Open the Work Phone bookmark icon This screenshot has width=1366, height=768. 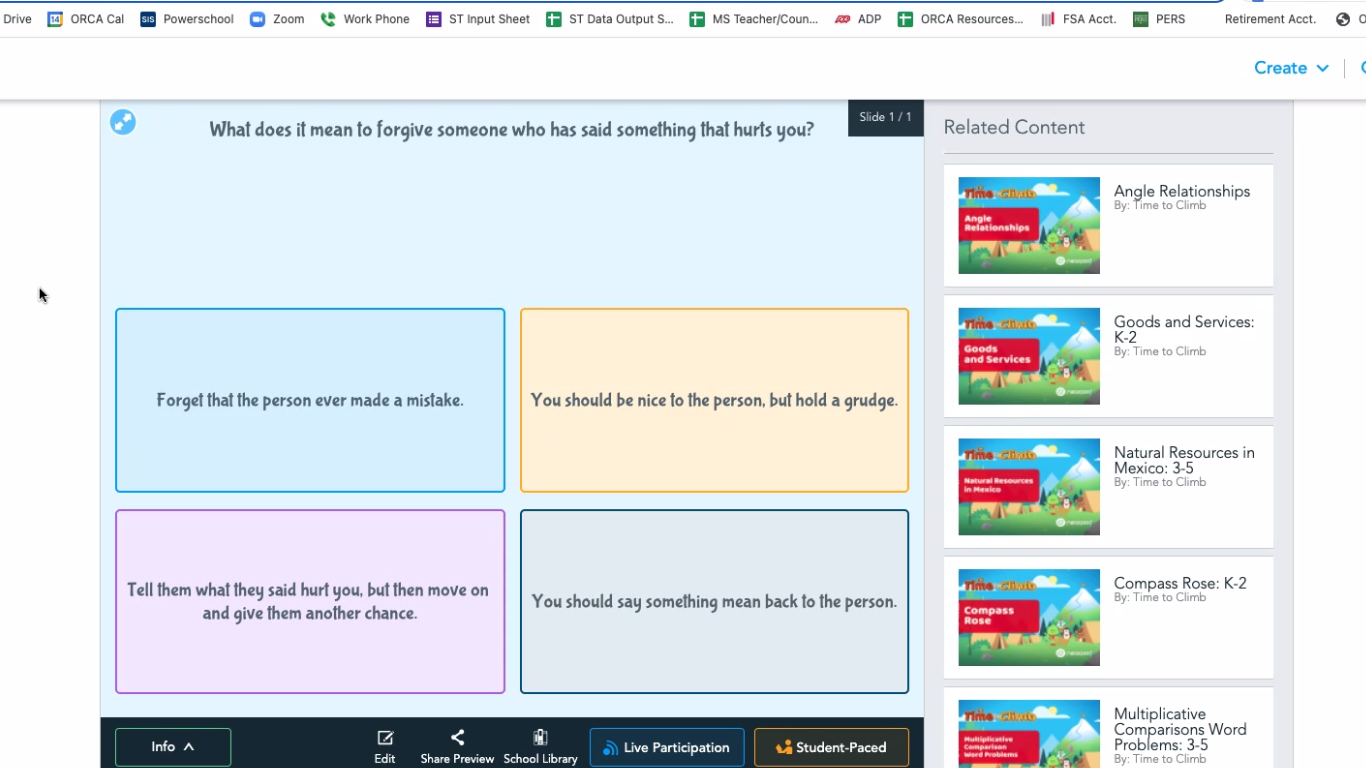pos(328,19)
